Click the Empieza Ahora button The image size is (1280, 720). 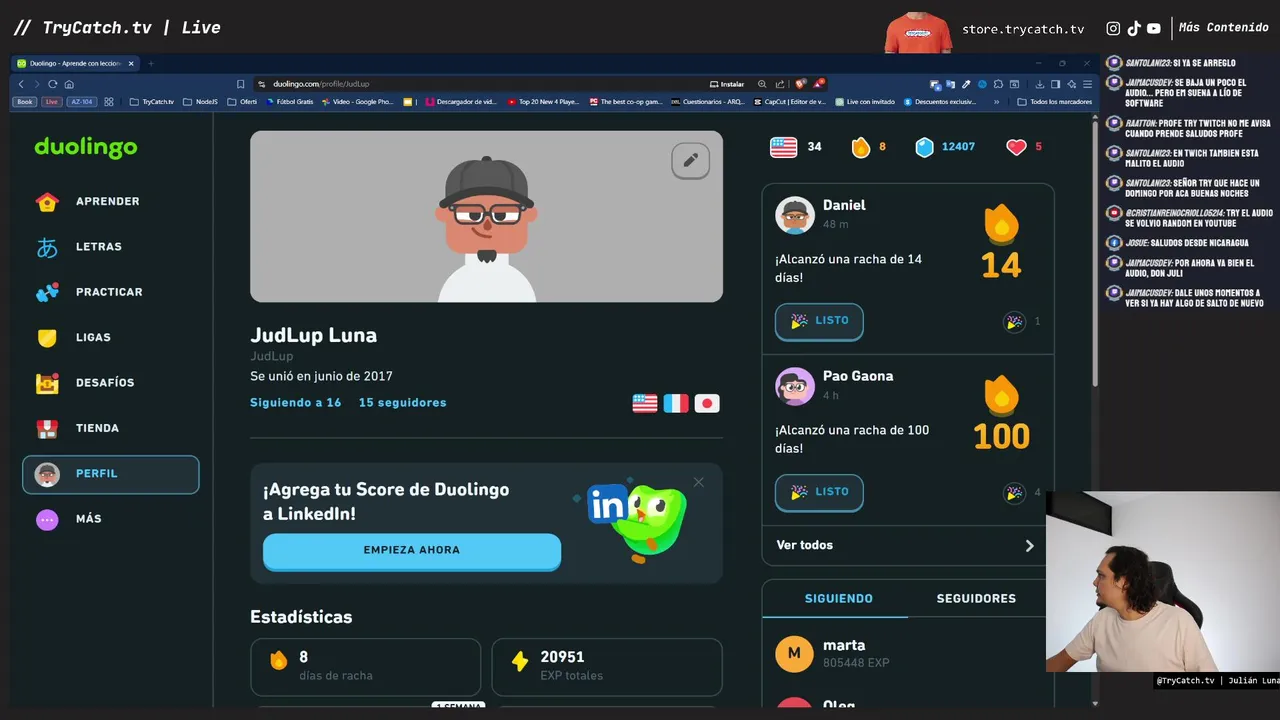coord(412,551)
